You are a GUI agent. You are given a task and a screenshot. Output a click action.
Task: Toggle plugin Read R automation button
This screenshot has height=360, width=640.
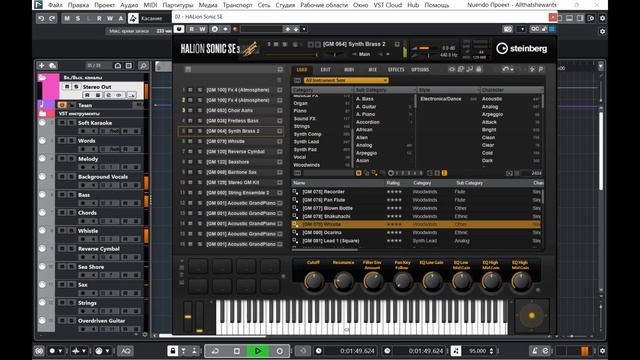coord(191,29)
